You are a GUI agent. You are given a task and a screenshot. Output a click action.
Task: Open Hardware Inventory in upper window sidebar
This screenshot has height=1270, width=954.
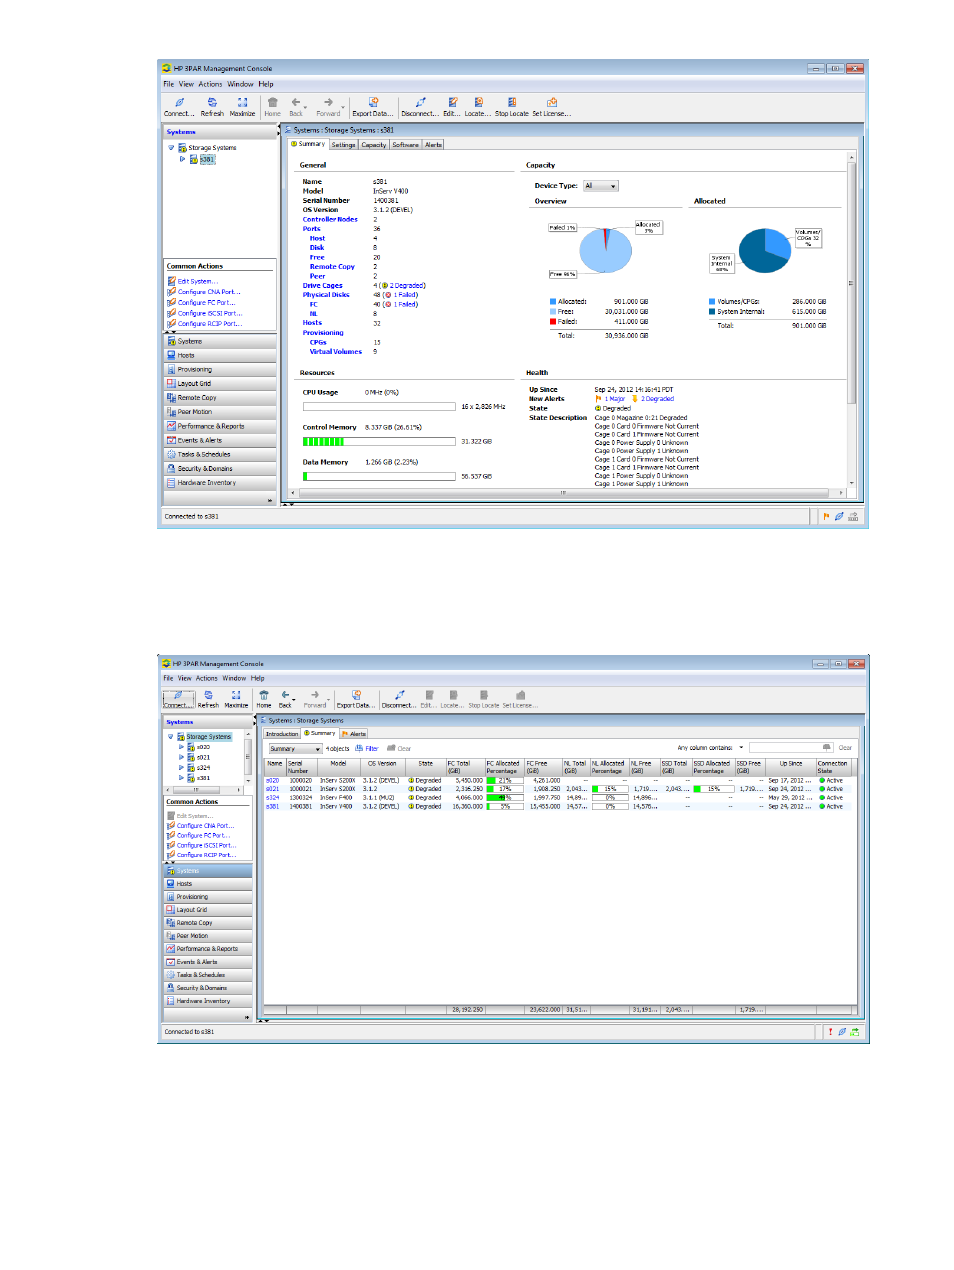coord(220,482)
